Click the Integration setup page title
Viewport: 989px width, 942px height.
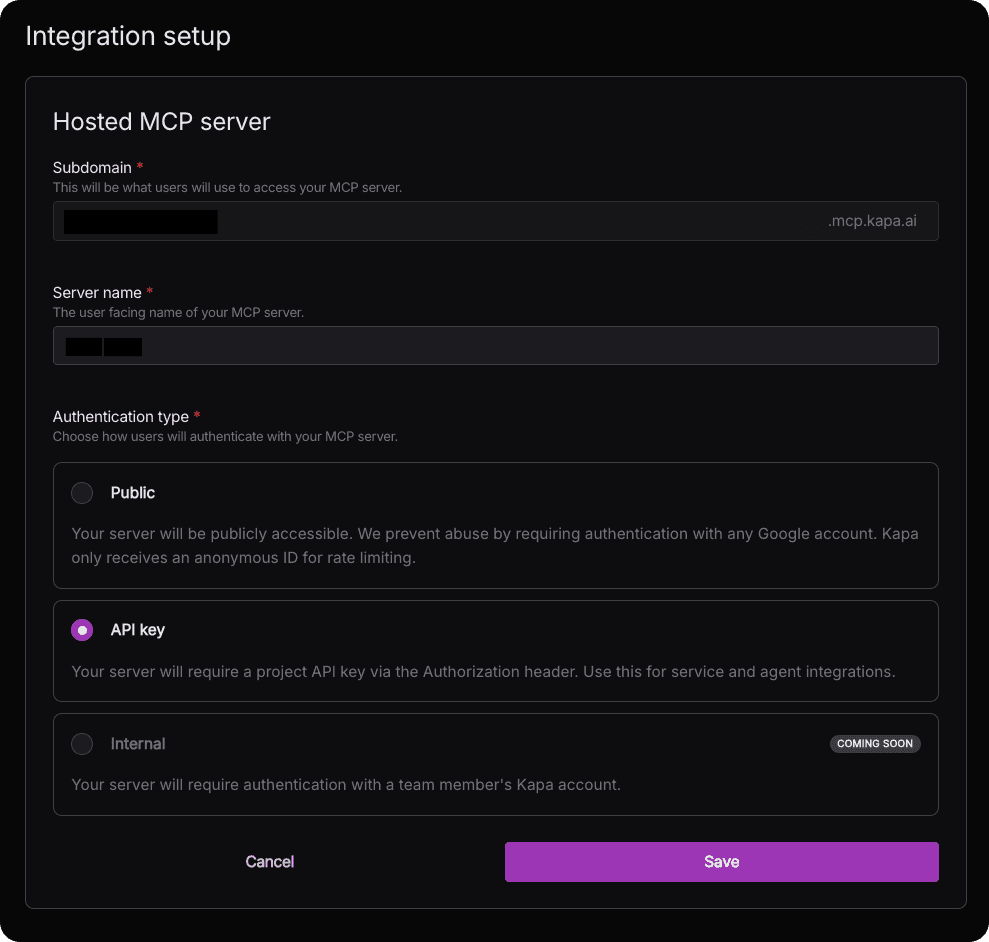click(x=128, y=36)
